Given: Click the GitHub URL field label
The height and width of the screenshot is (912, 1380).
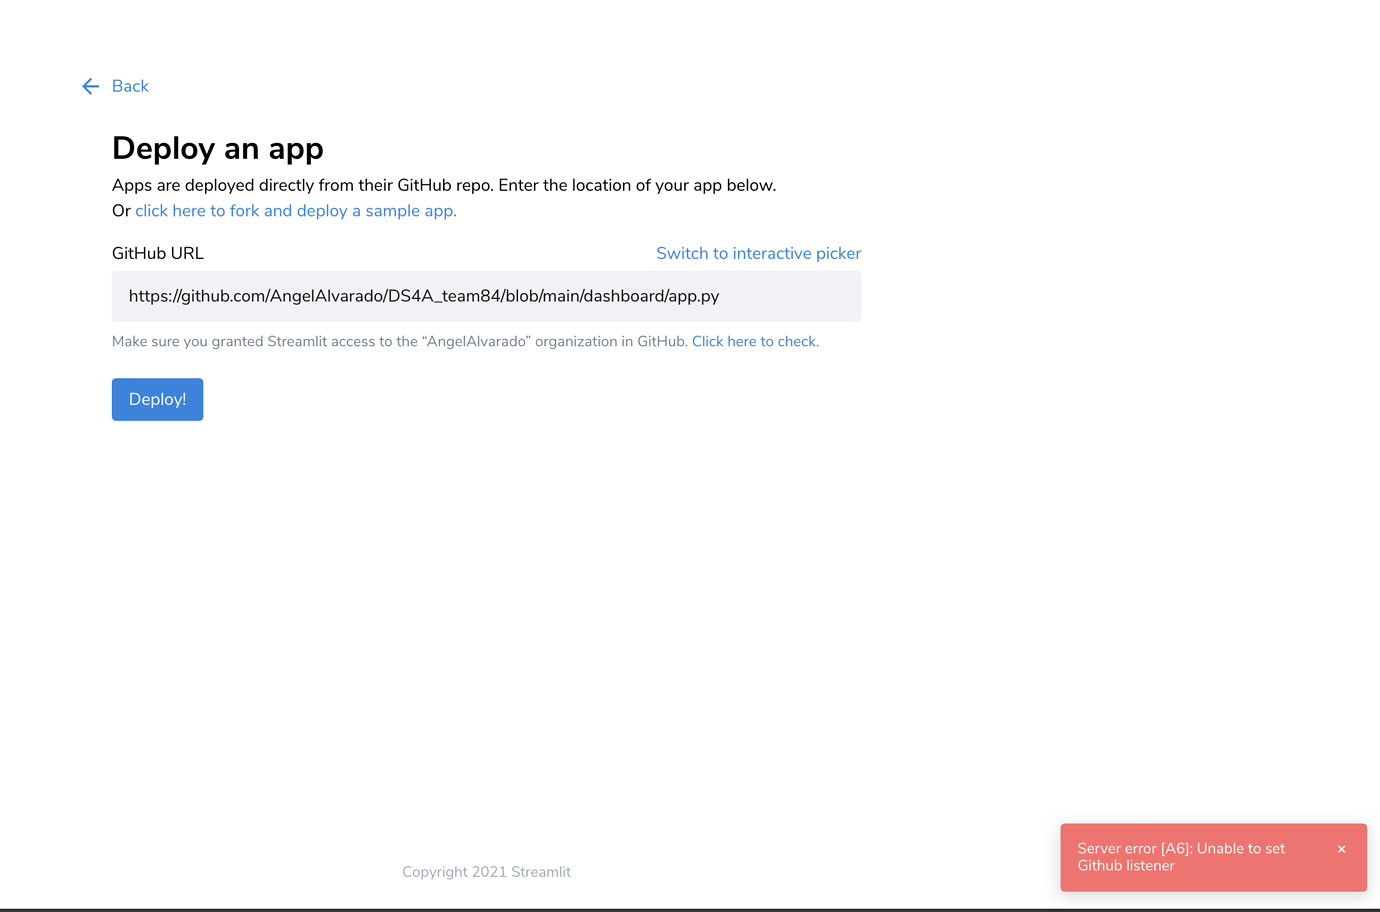Looking at the screenshot, I should pos(157,253).
